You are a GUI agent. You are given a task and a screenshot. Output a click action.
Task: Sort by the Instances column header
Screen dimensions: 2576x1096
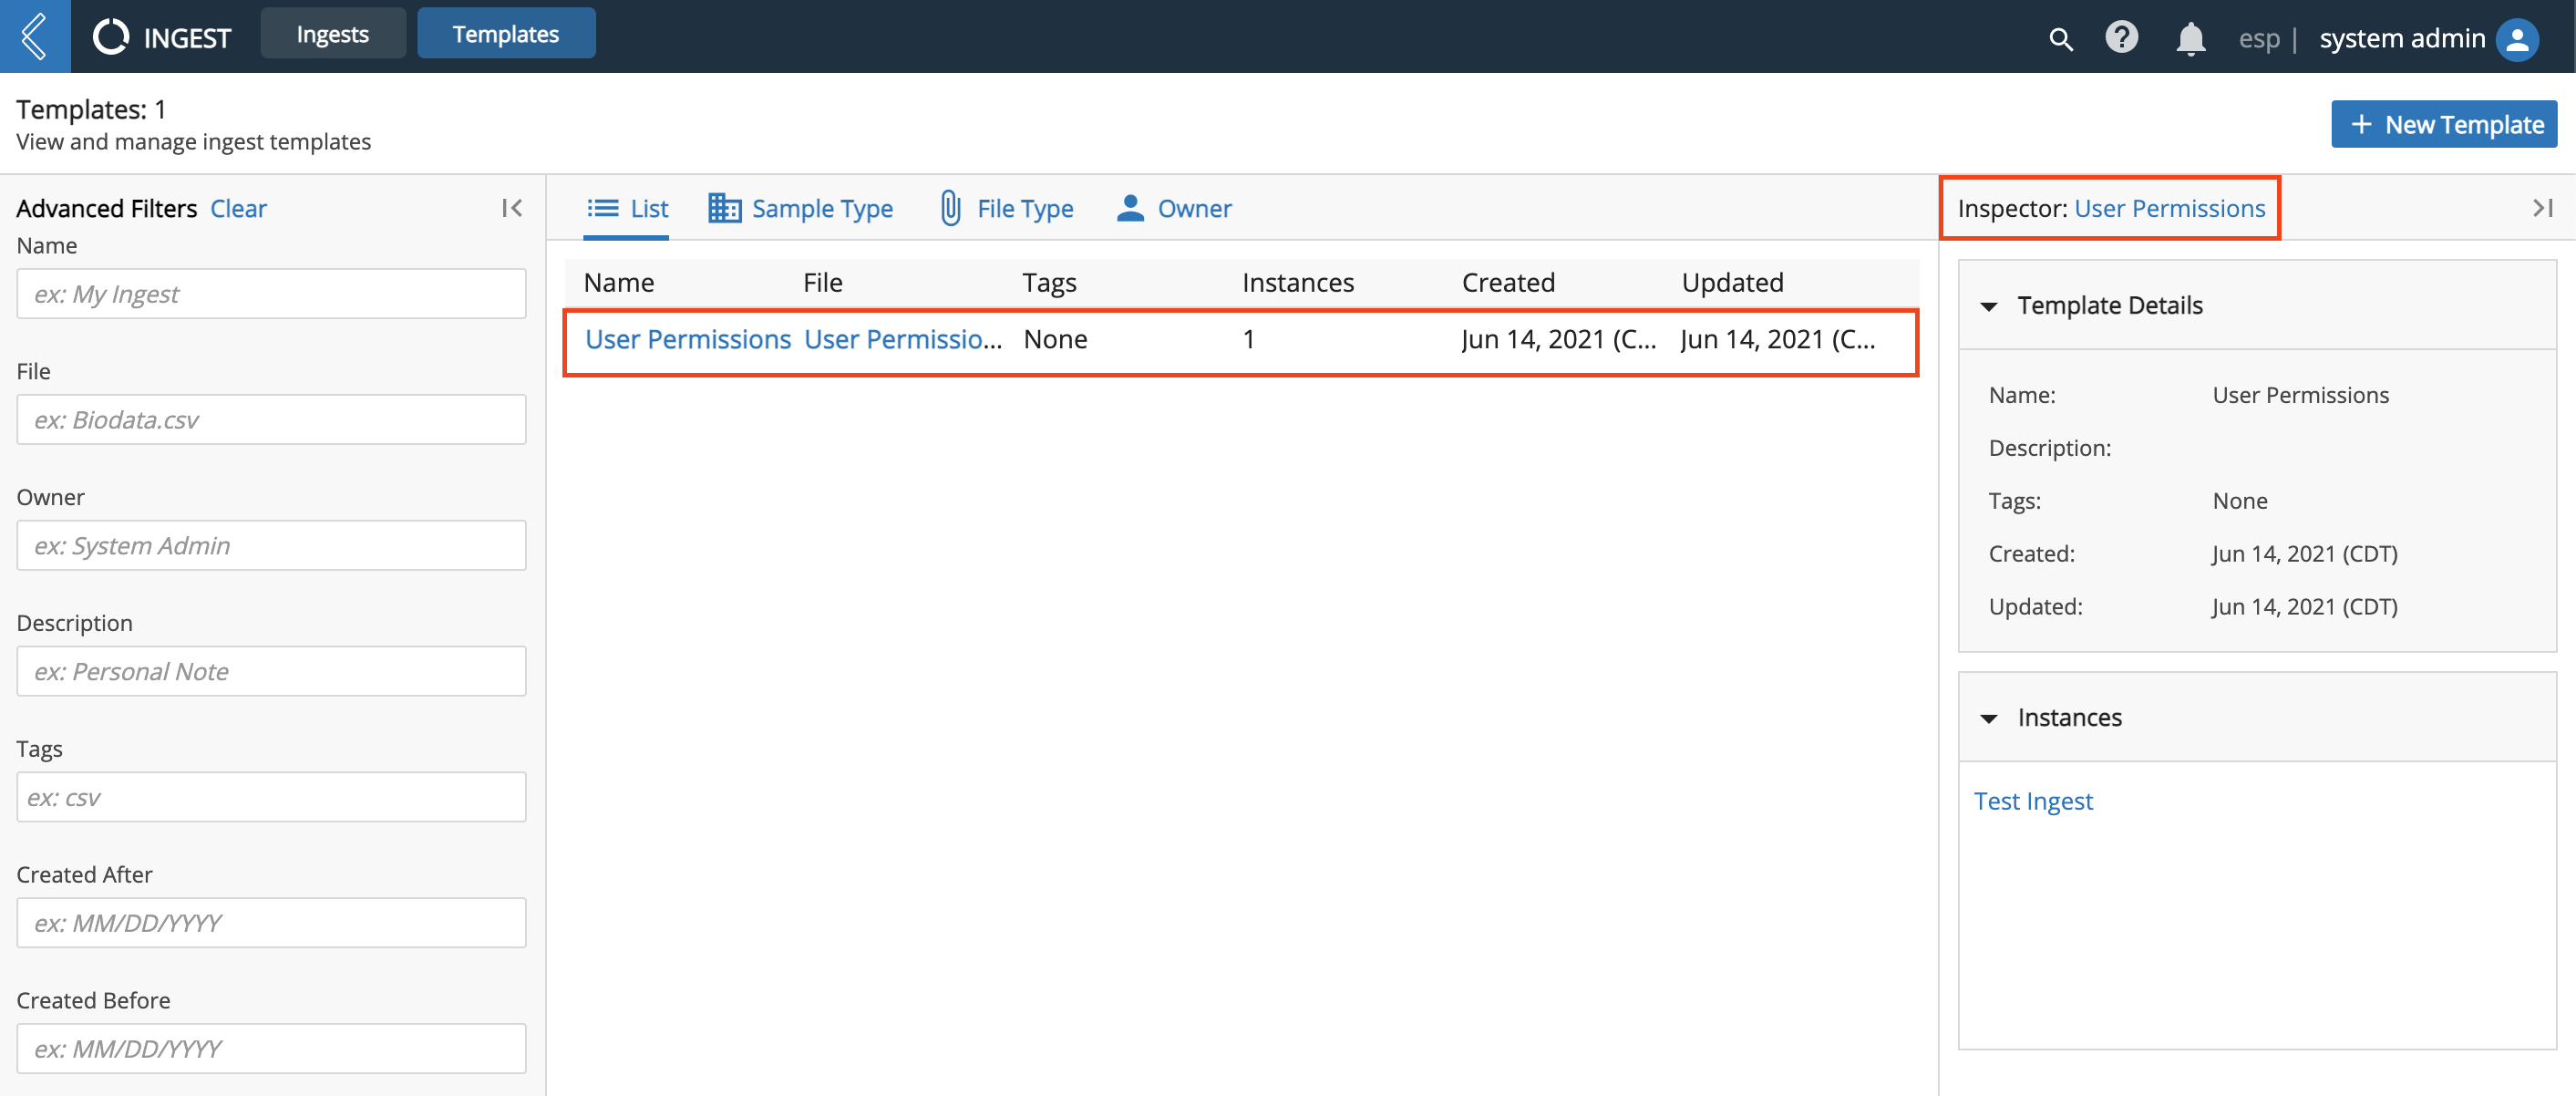pos(1298,283)
